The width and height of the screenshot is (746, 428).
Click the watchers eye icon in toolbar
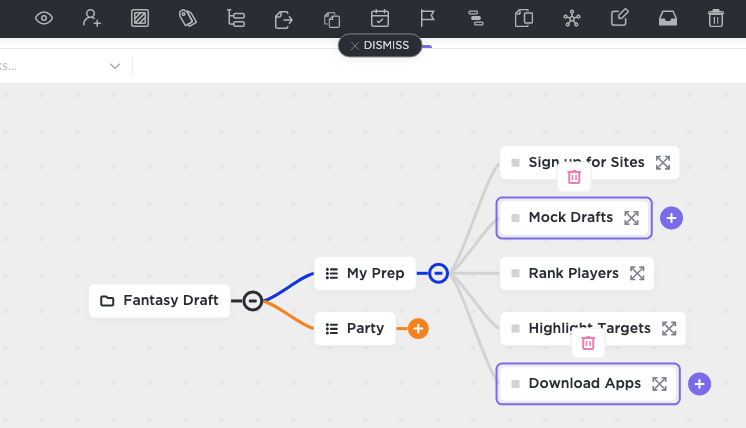(x=44, y=18)
